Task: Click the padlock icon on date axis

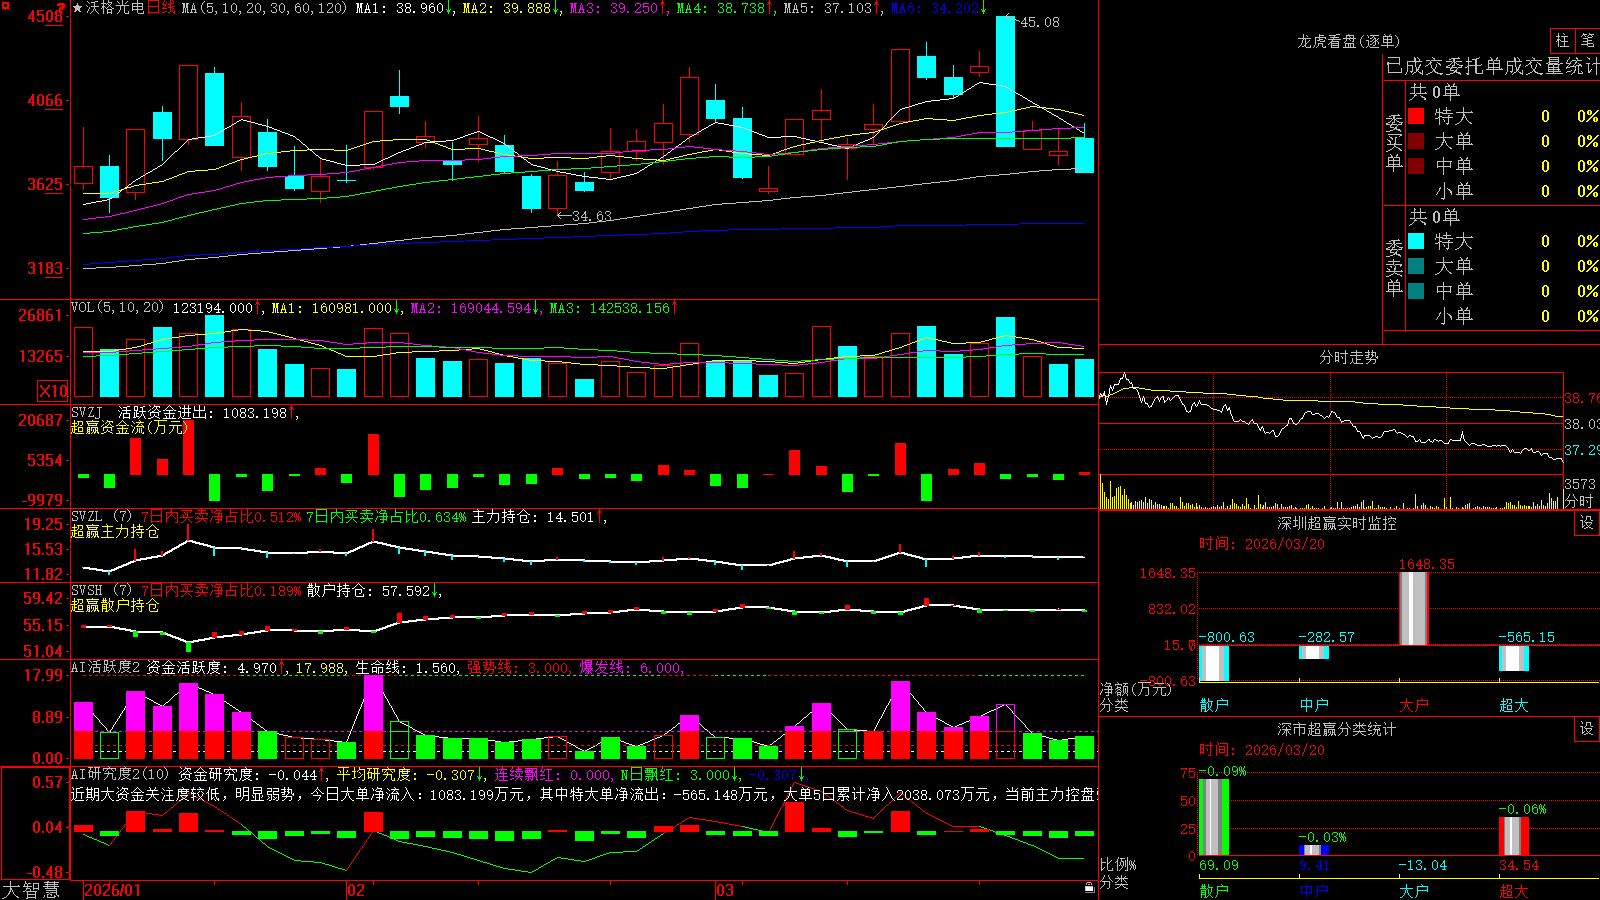Action: click(x=1089, y=888)
